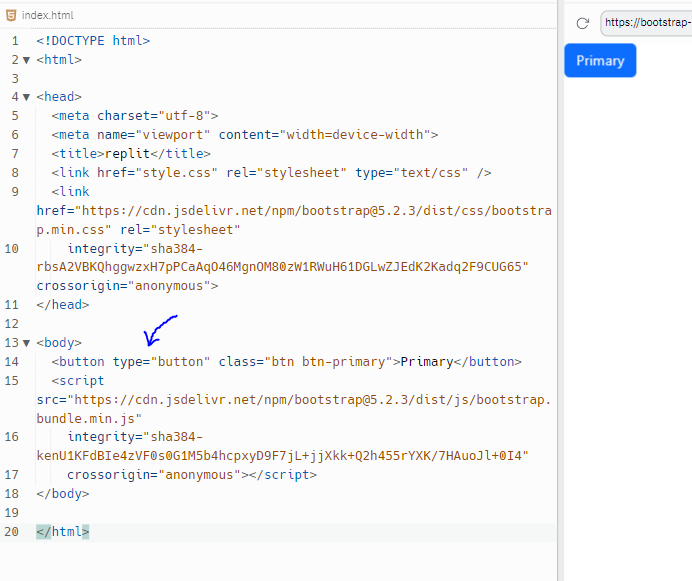The image size is (692, 581).
Task: Click the vertical divider between editor and preview
Action: point(560,290)
